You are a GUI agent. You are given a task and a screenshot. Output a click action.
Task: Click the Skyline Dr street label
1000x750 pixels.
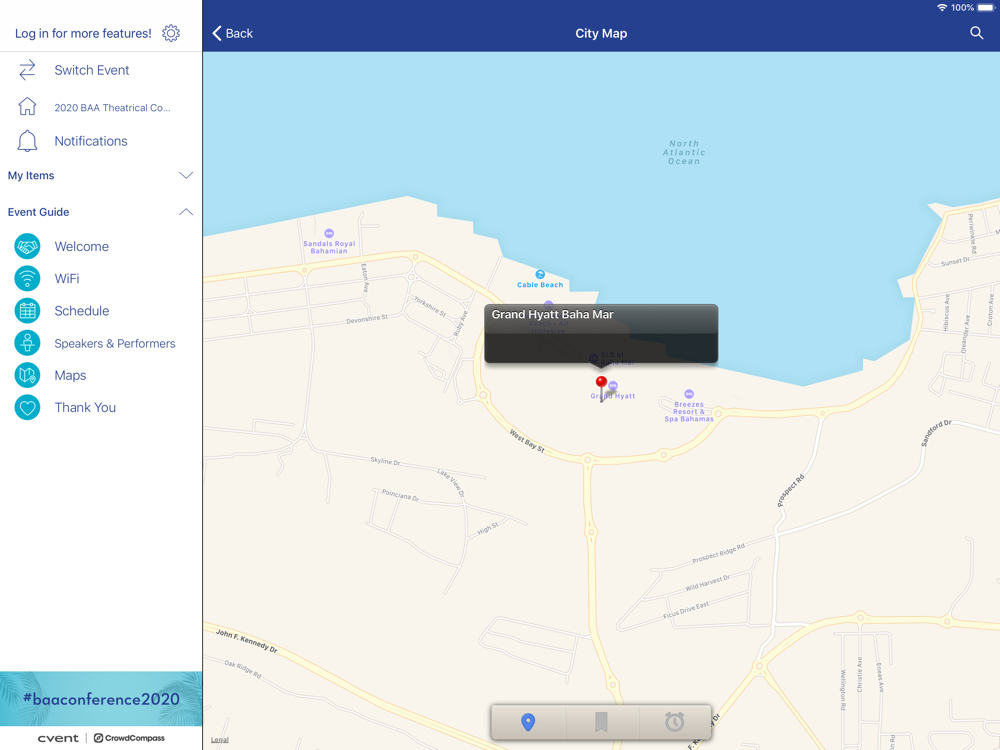(x=385, y=460)
